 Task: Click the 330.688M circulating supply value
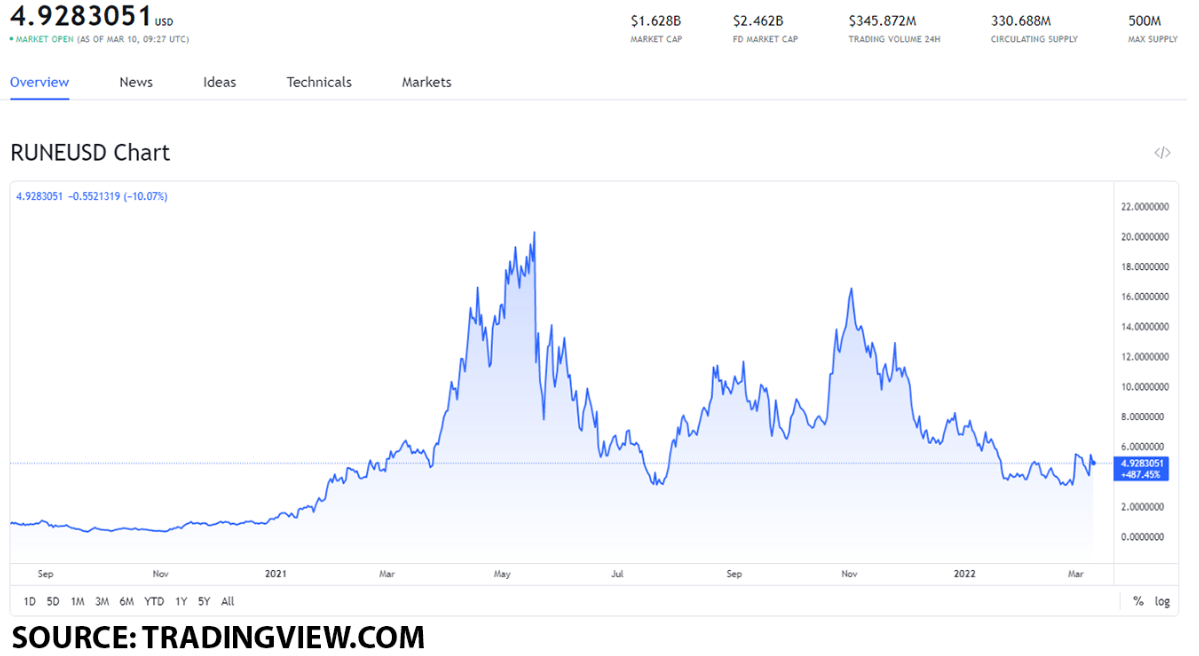[1021, 21]
